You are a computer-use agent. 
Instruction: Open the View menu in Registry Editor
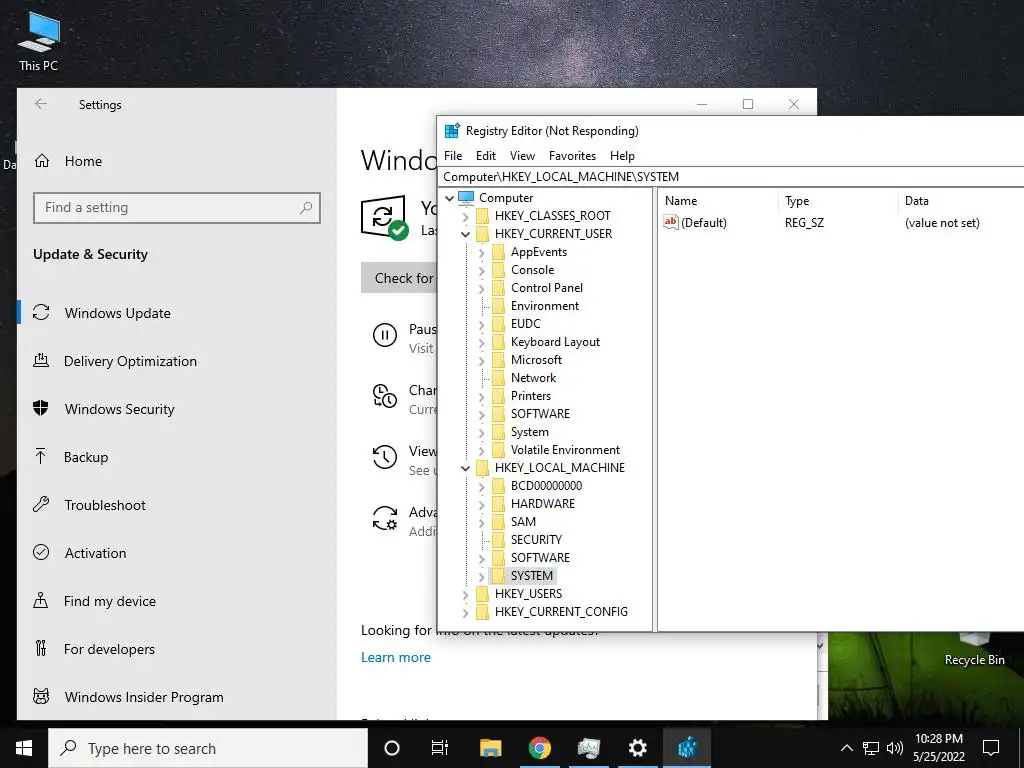pyautogui.click(x=522, y=155)
